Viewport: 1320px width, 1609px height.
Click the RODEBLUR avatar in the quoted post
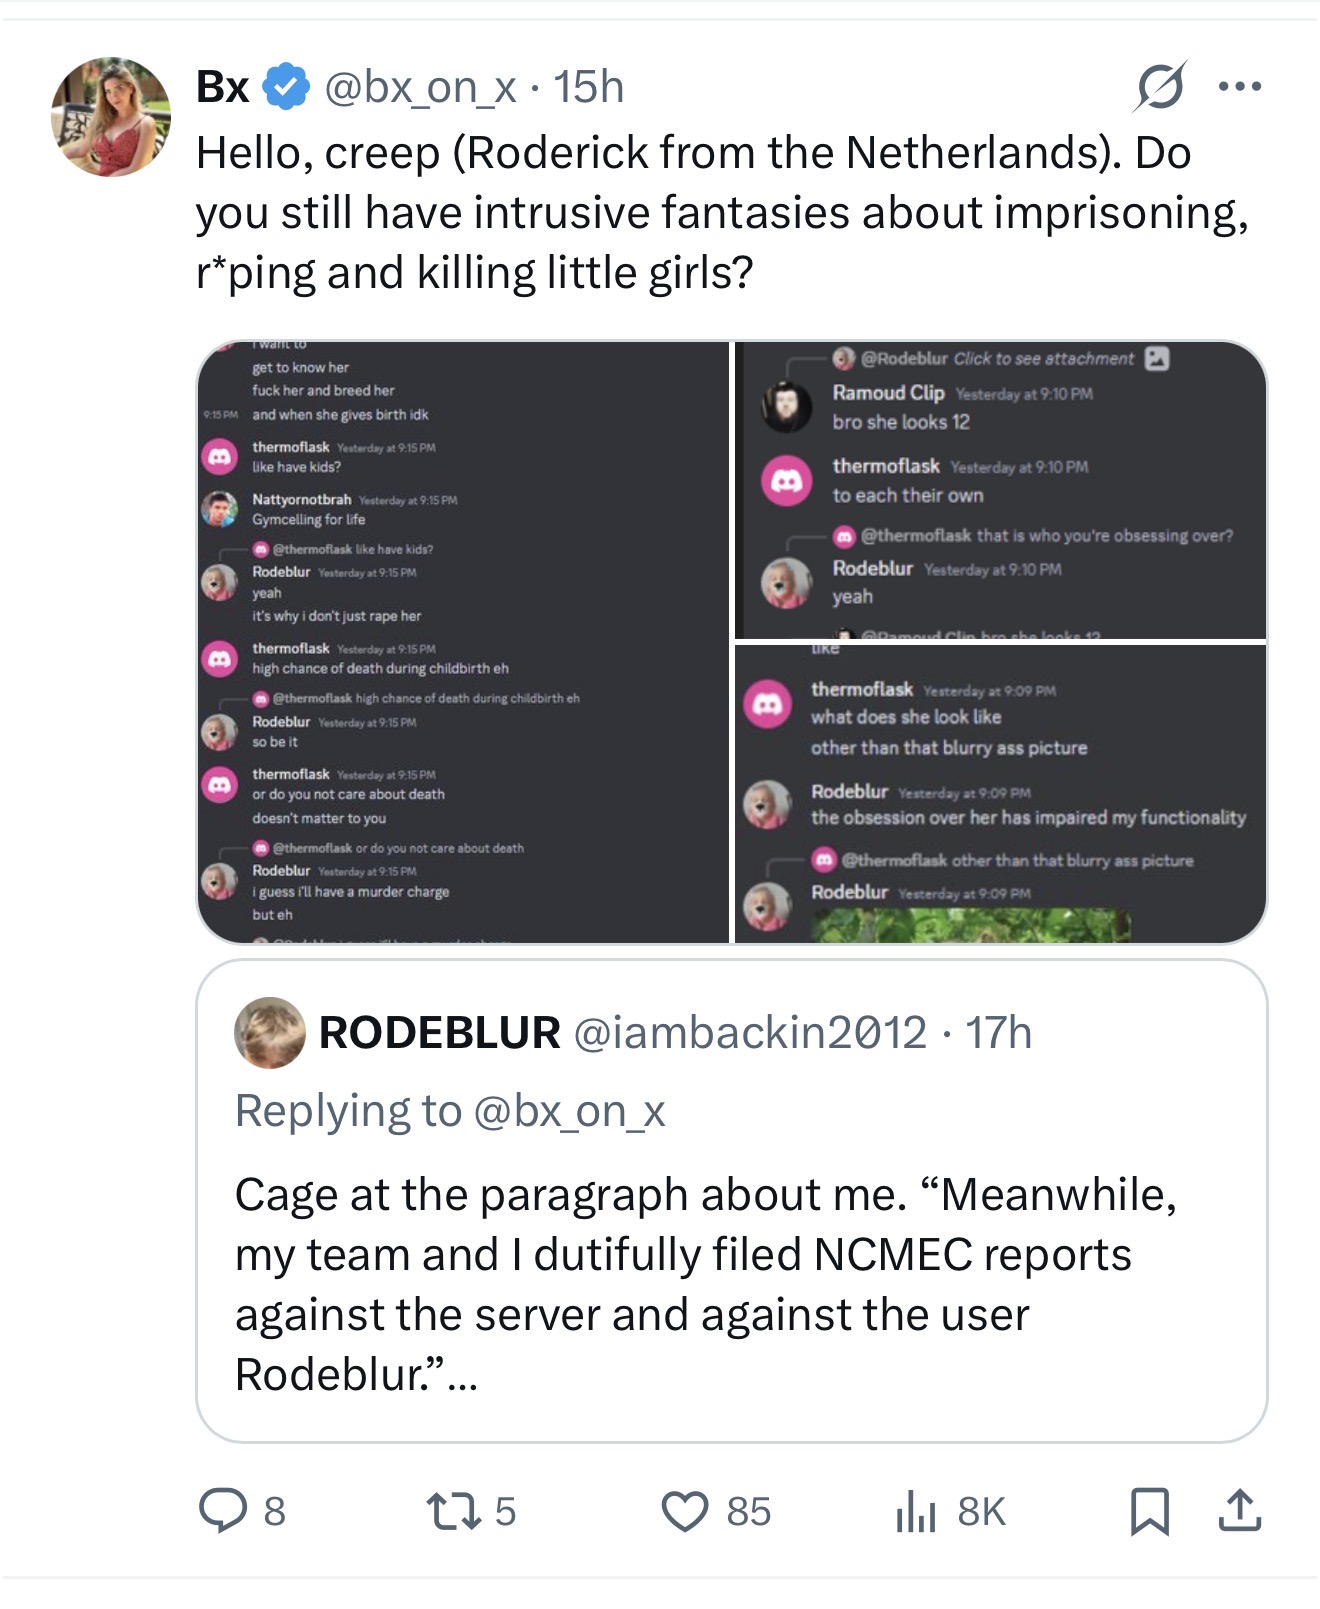pyautogui.click(x=270, y=1032)
